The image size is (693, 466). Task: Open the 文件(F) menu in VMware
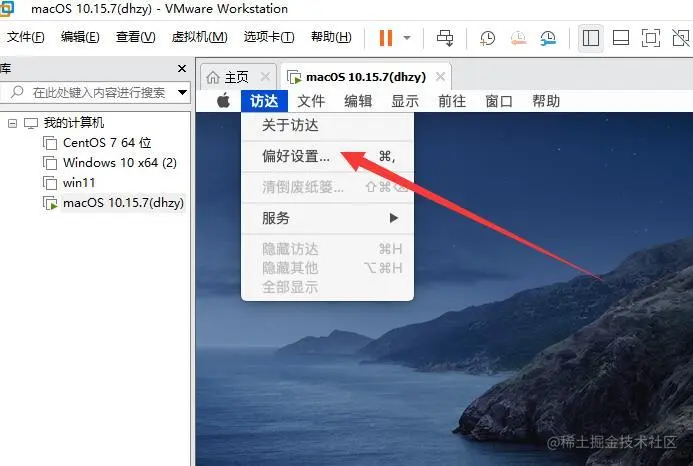pyautogui.click(x=26, y=37)
